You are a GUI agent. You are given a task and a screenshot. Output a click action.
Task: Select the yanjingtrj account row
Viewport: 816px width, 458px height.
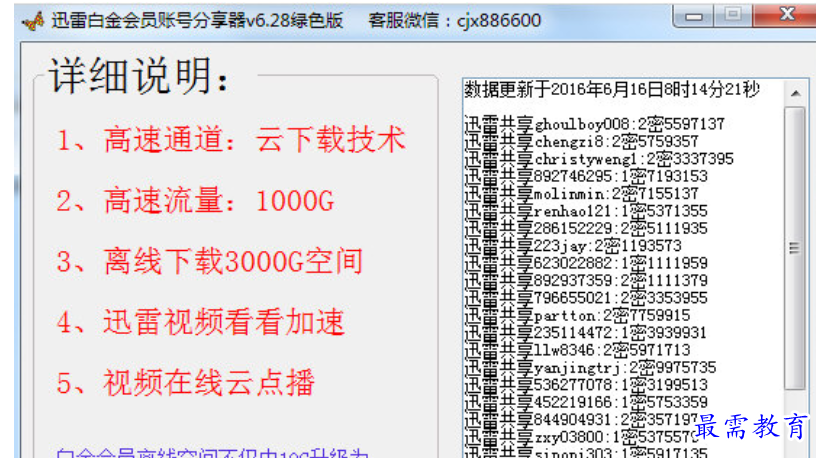pyautogui.click(x=590, y=367)
